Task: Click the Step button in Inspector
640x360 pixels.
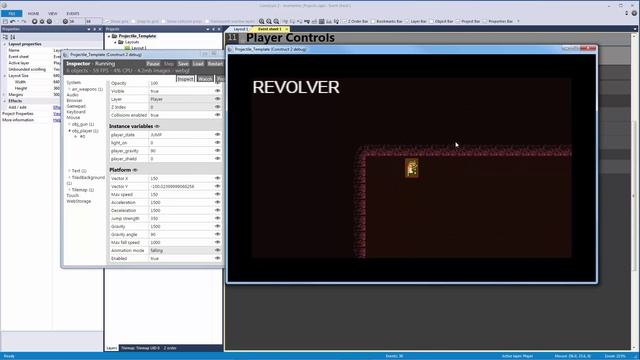Action: click(169, 64)
